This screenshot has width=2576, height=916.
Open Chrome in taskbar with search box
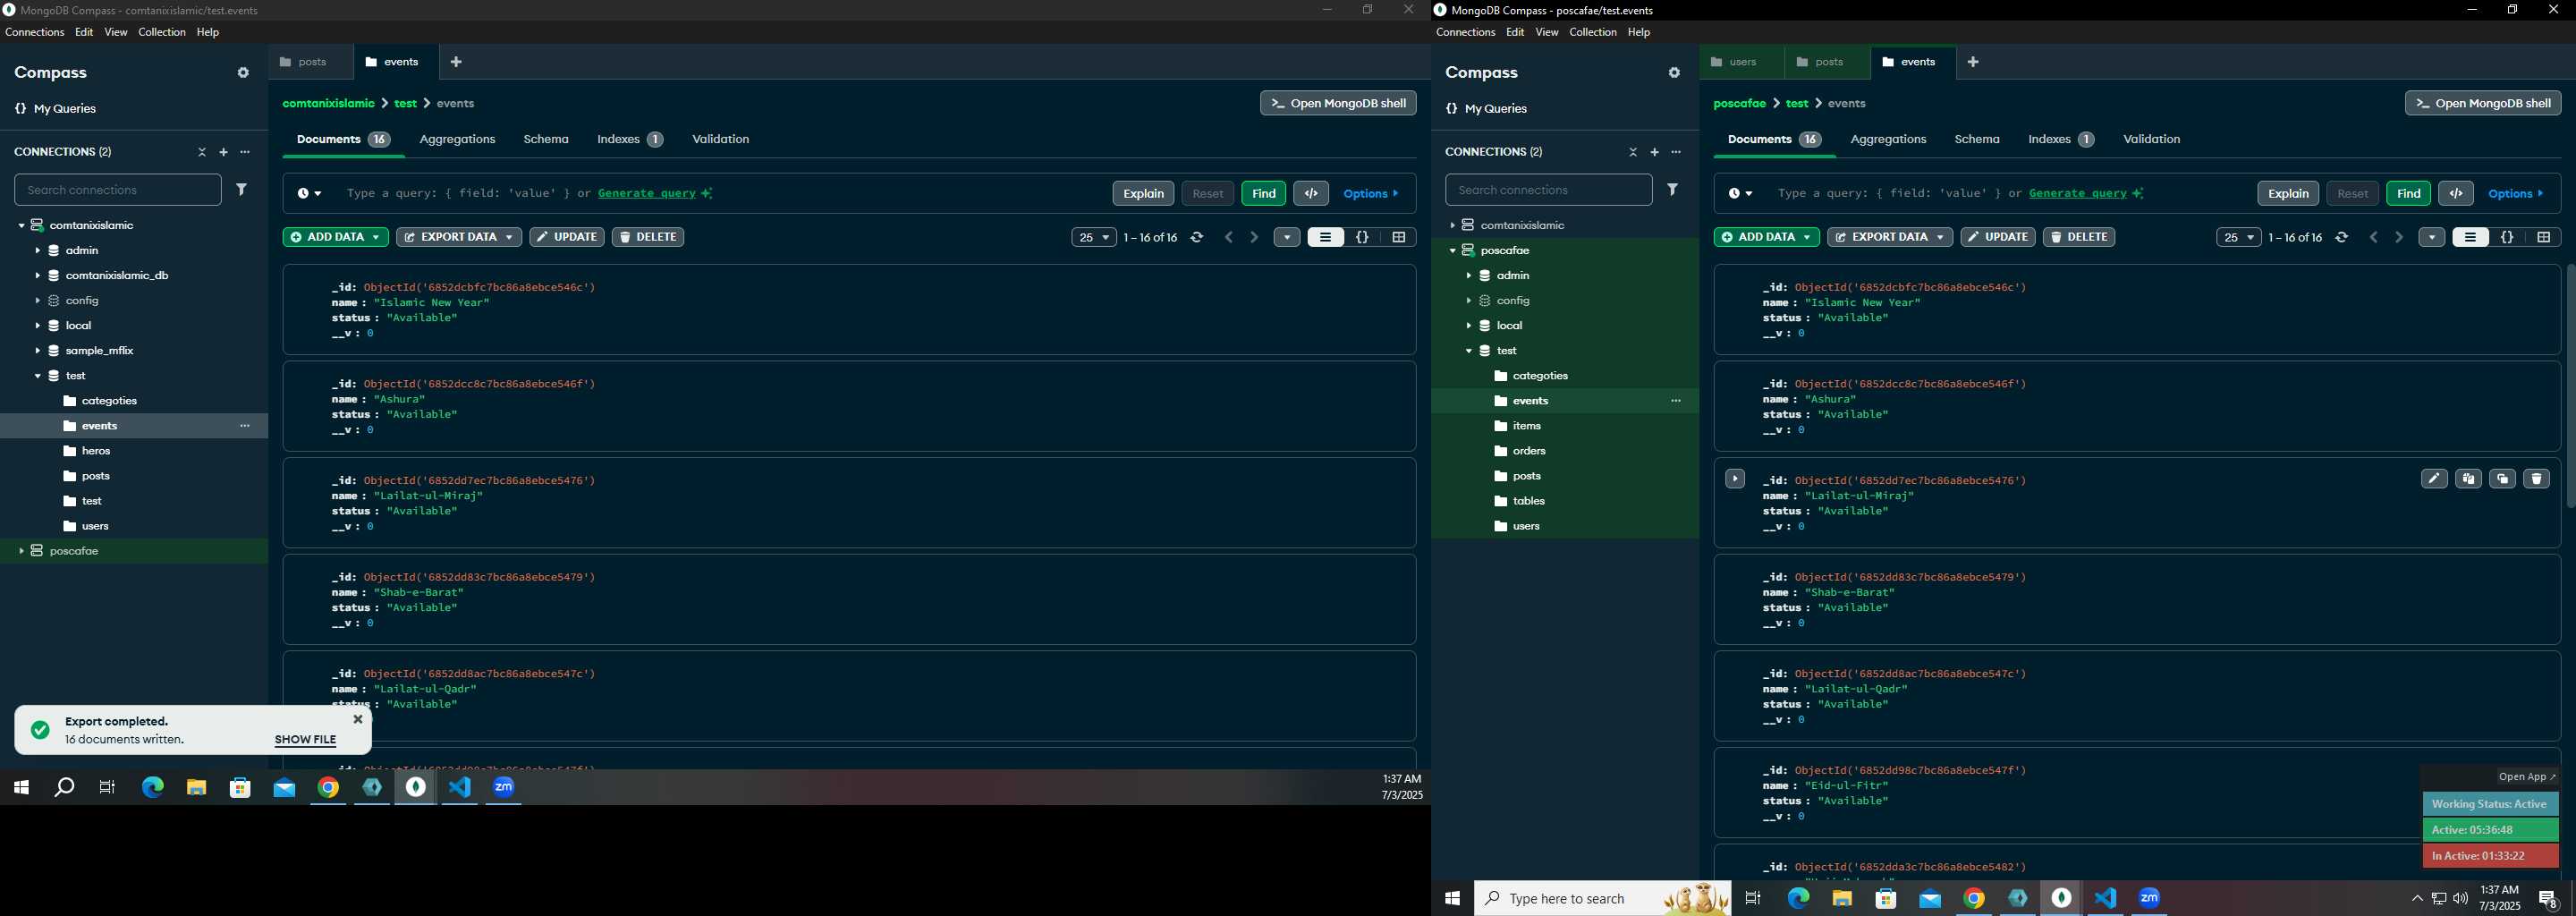1974,898
